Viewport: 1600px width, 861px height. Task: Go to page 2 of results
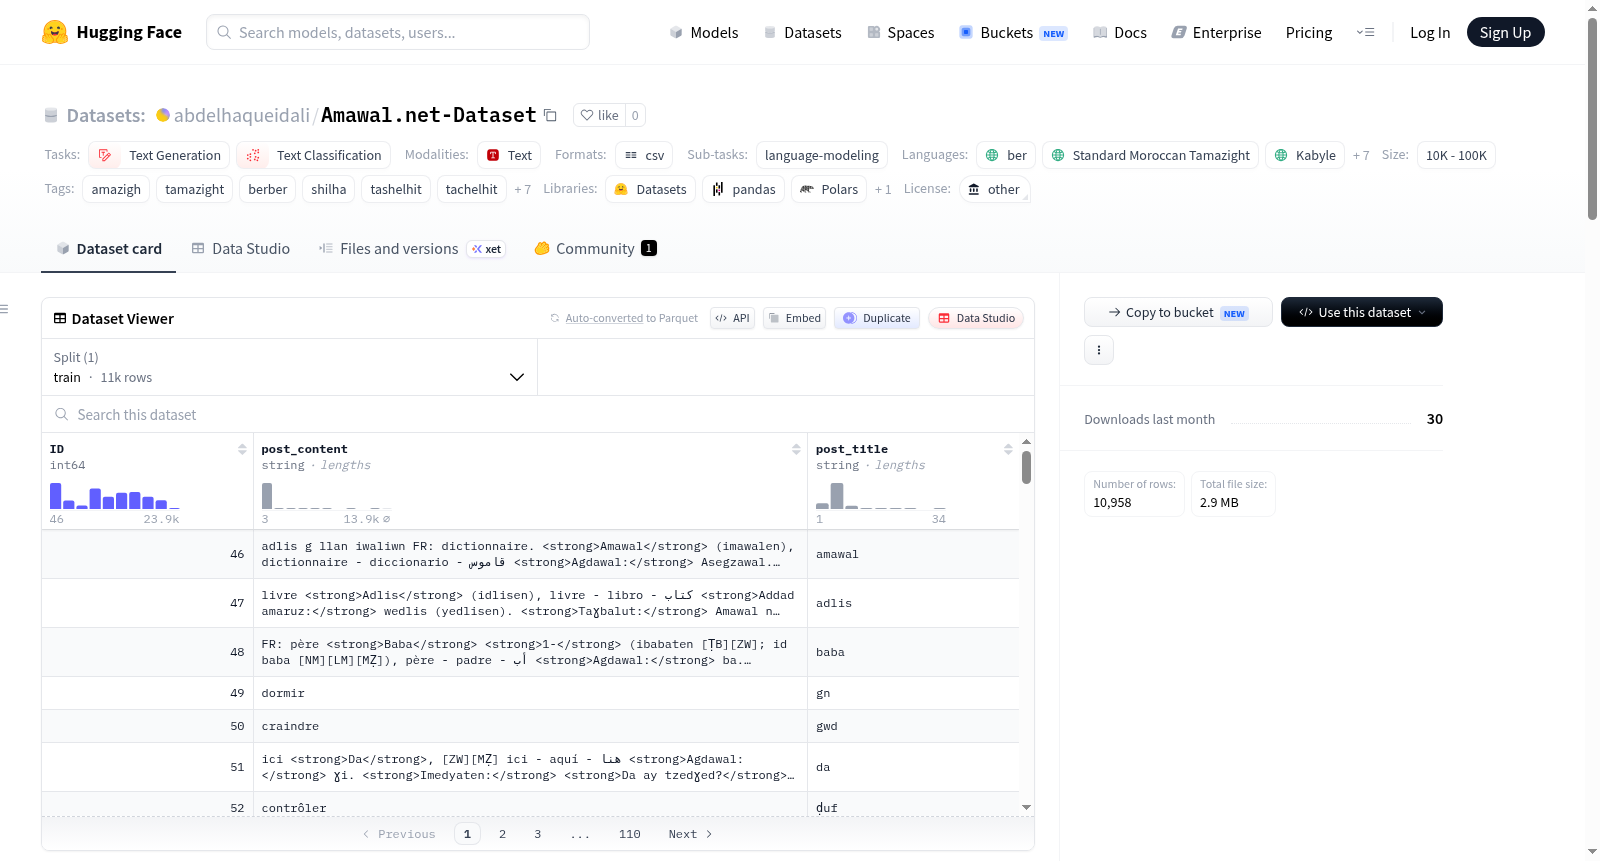502,834
